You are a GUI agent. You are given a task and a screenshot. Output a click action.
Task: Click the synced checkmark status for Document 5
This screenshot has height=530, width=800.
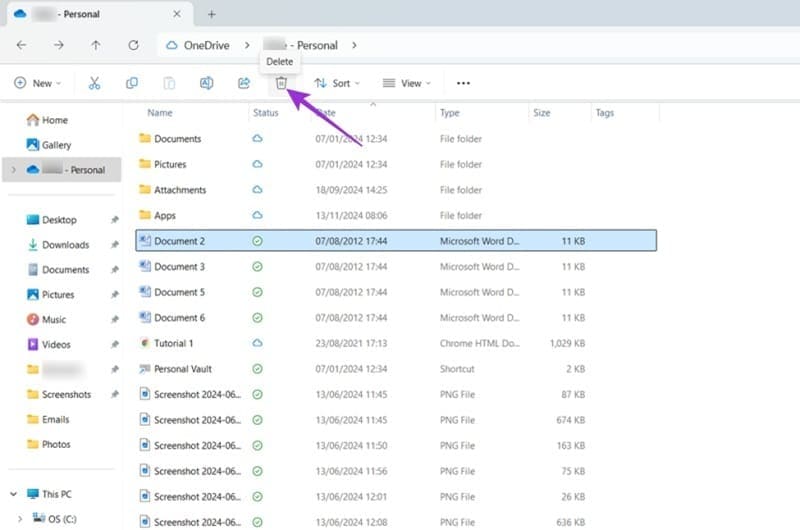258,292
